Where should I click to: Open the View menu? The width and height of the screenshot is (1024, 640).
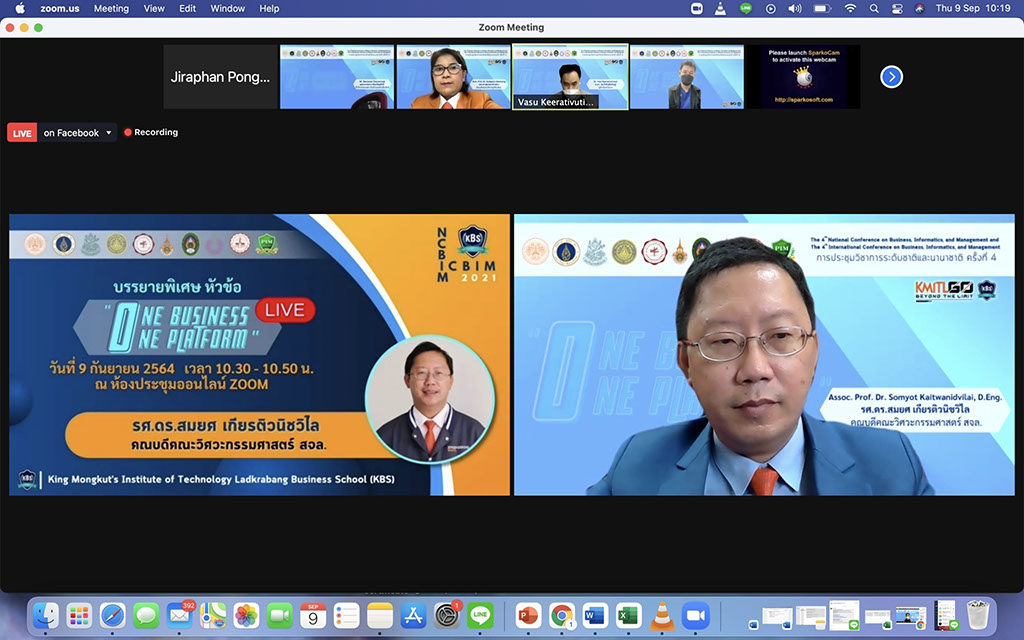coord(154,8)
